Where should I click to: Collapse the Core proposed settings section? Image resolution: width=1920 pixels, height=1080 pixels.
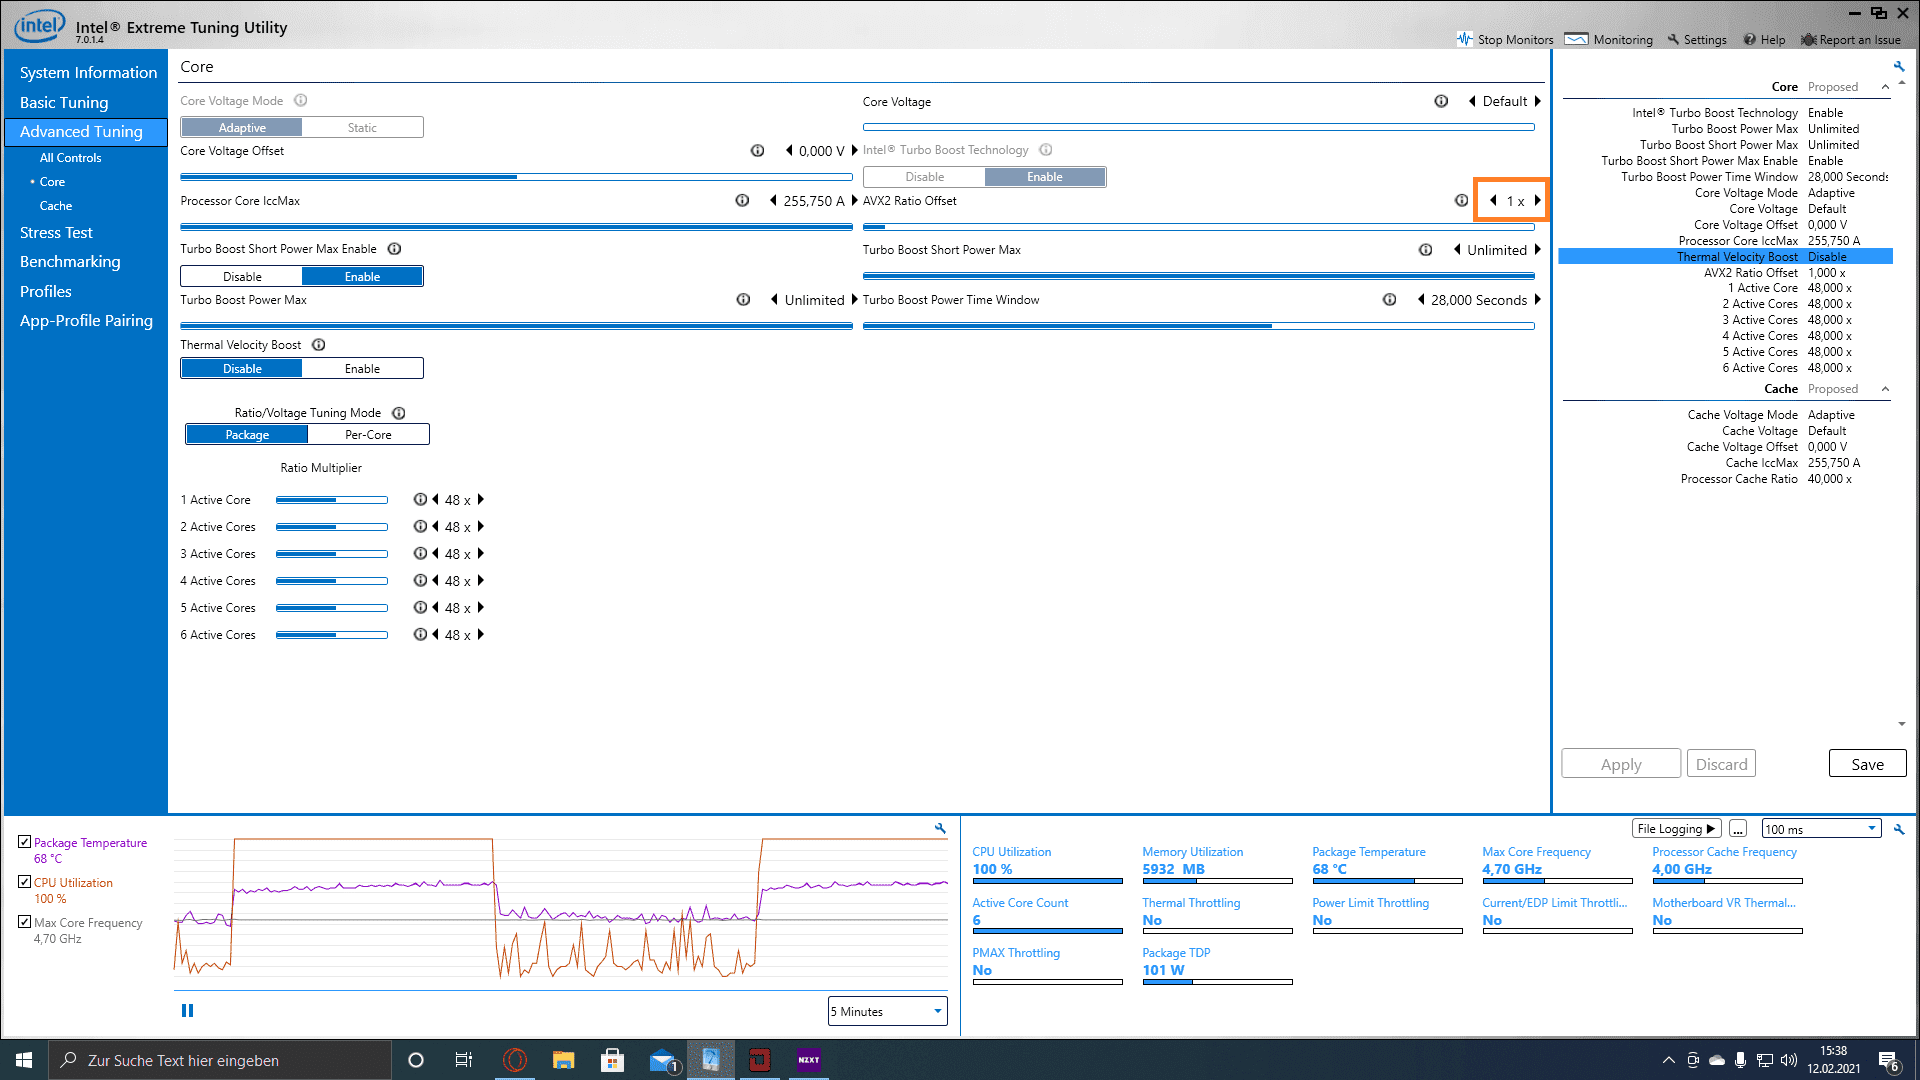tap(1885, 87)
